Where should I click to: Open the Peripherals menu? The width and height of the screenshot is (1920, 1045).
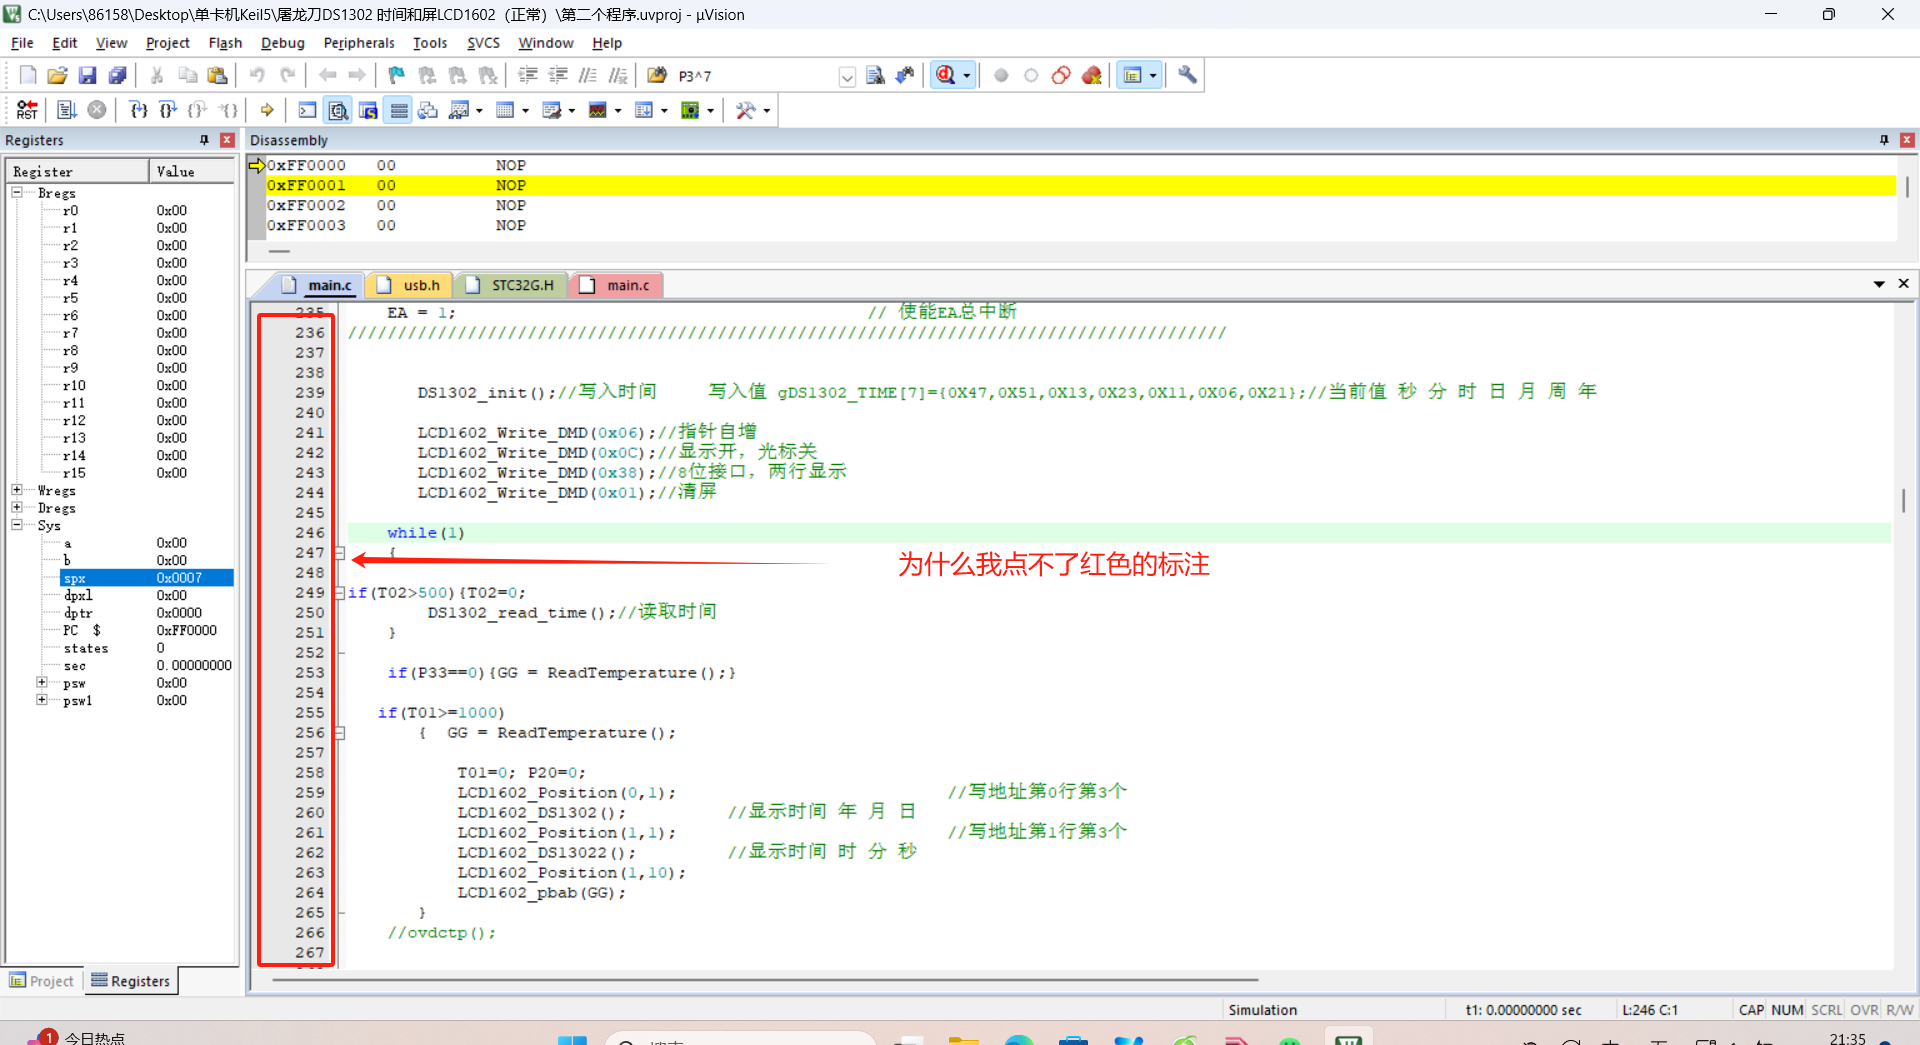click(359, 43)
